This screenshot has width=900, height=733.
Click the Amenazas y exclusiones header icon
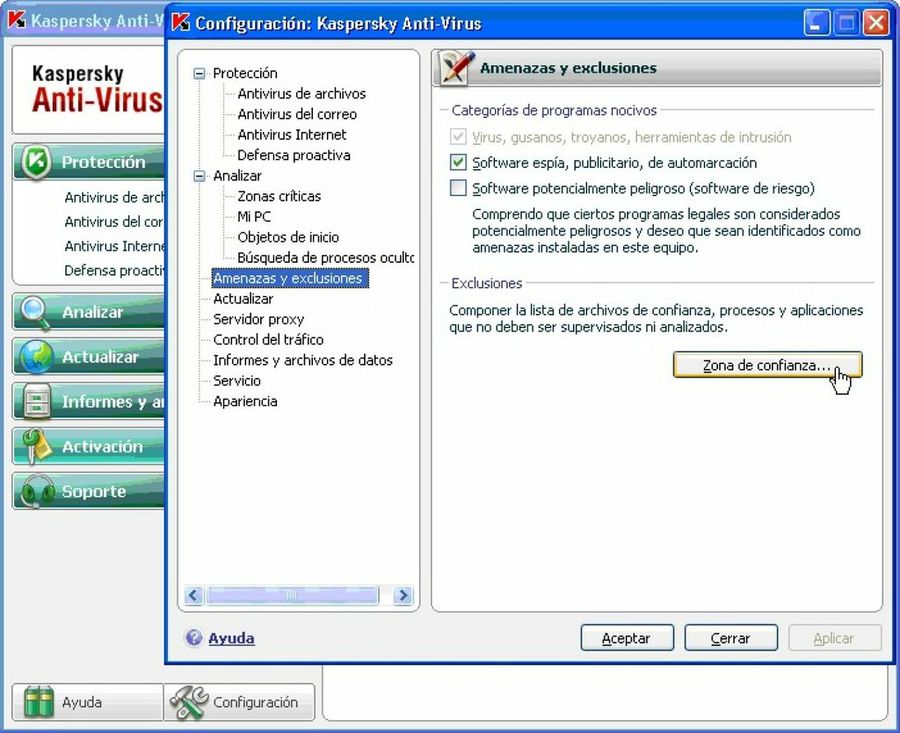[x=454, y=67]
